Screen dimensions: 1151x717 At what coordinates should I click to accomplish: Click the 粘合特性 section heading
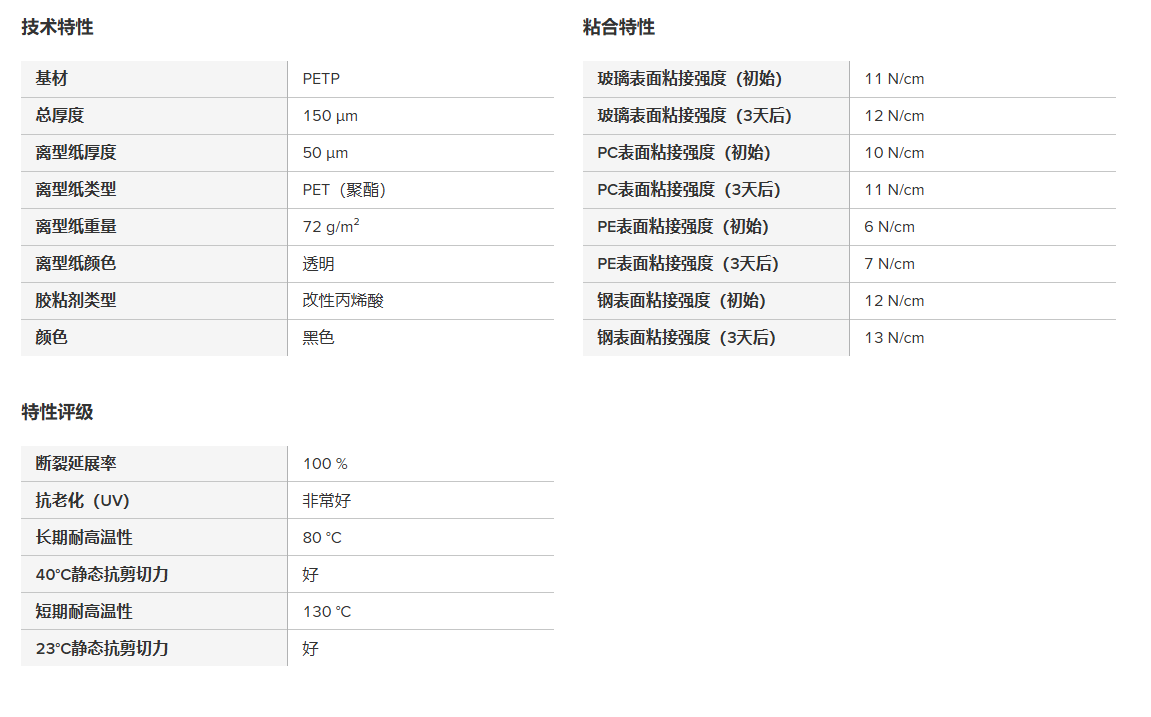(618, 27)
